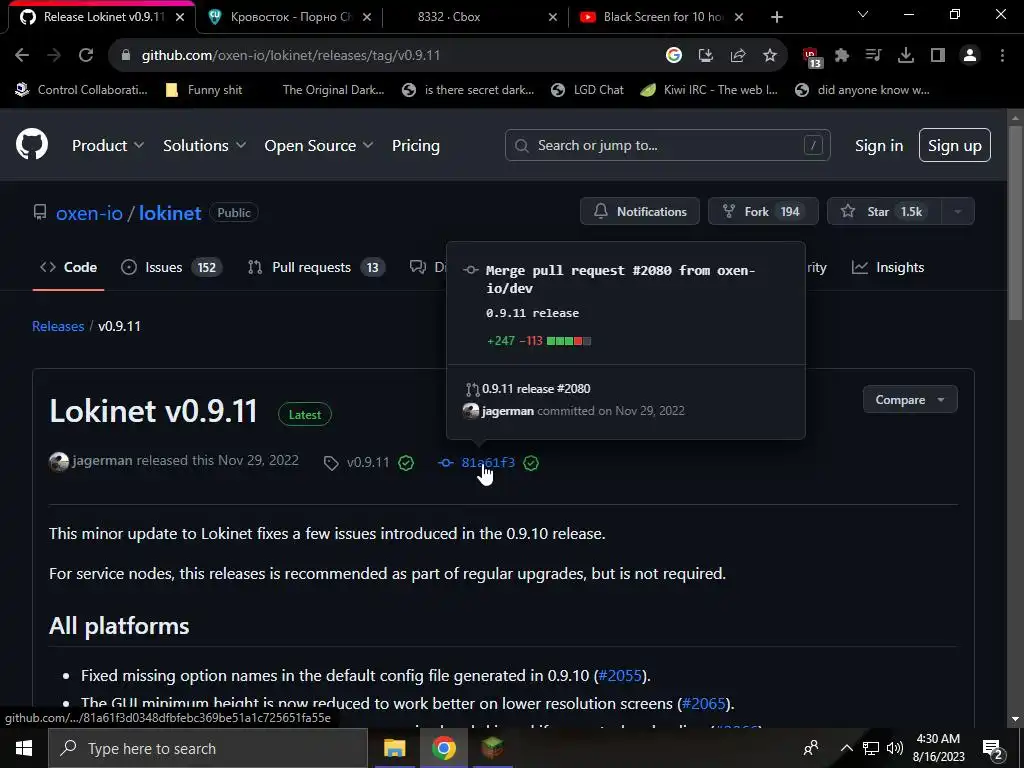This screenshot has width=1024, height=768.
Task: Open Chrome three-dot menu
Action: pos(1002,56)
